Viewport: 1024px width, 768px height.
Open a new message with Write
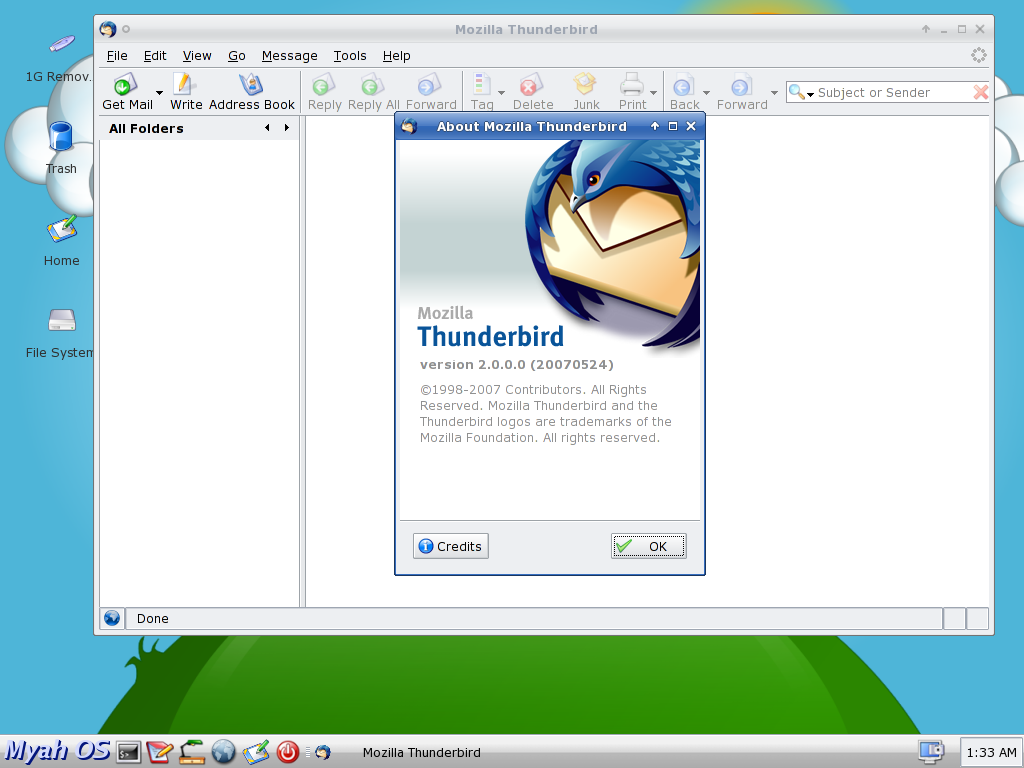pyautogui.click(x=185, y=92)
